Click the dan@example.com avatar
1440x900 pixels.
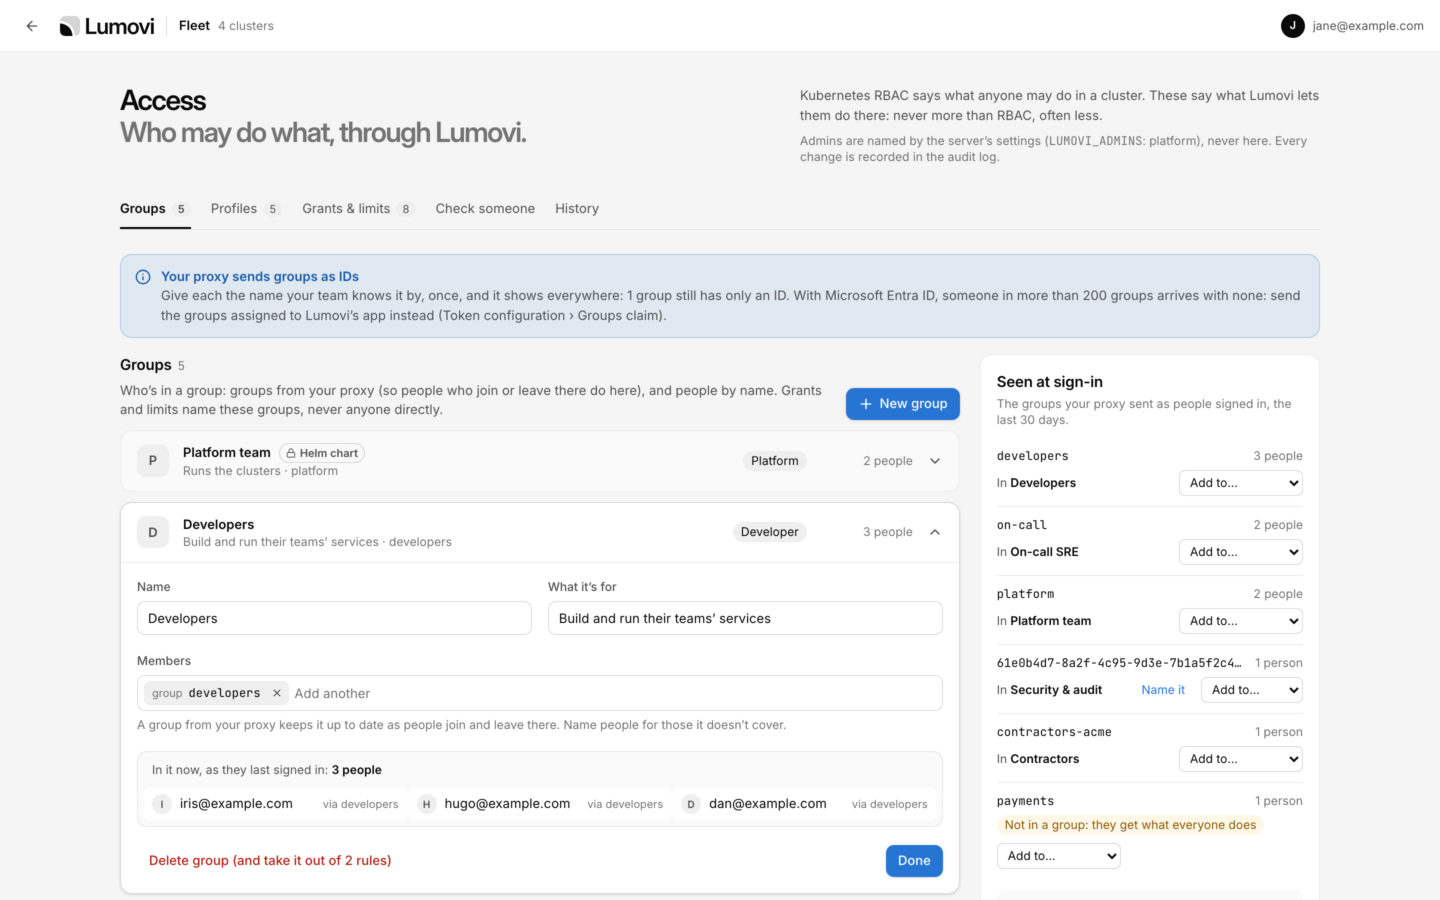coord(691,804)
